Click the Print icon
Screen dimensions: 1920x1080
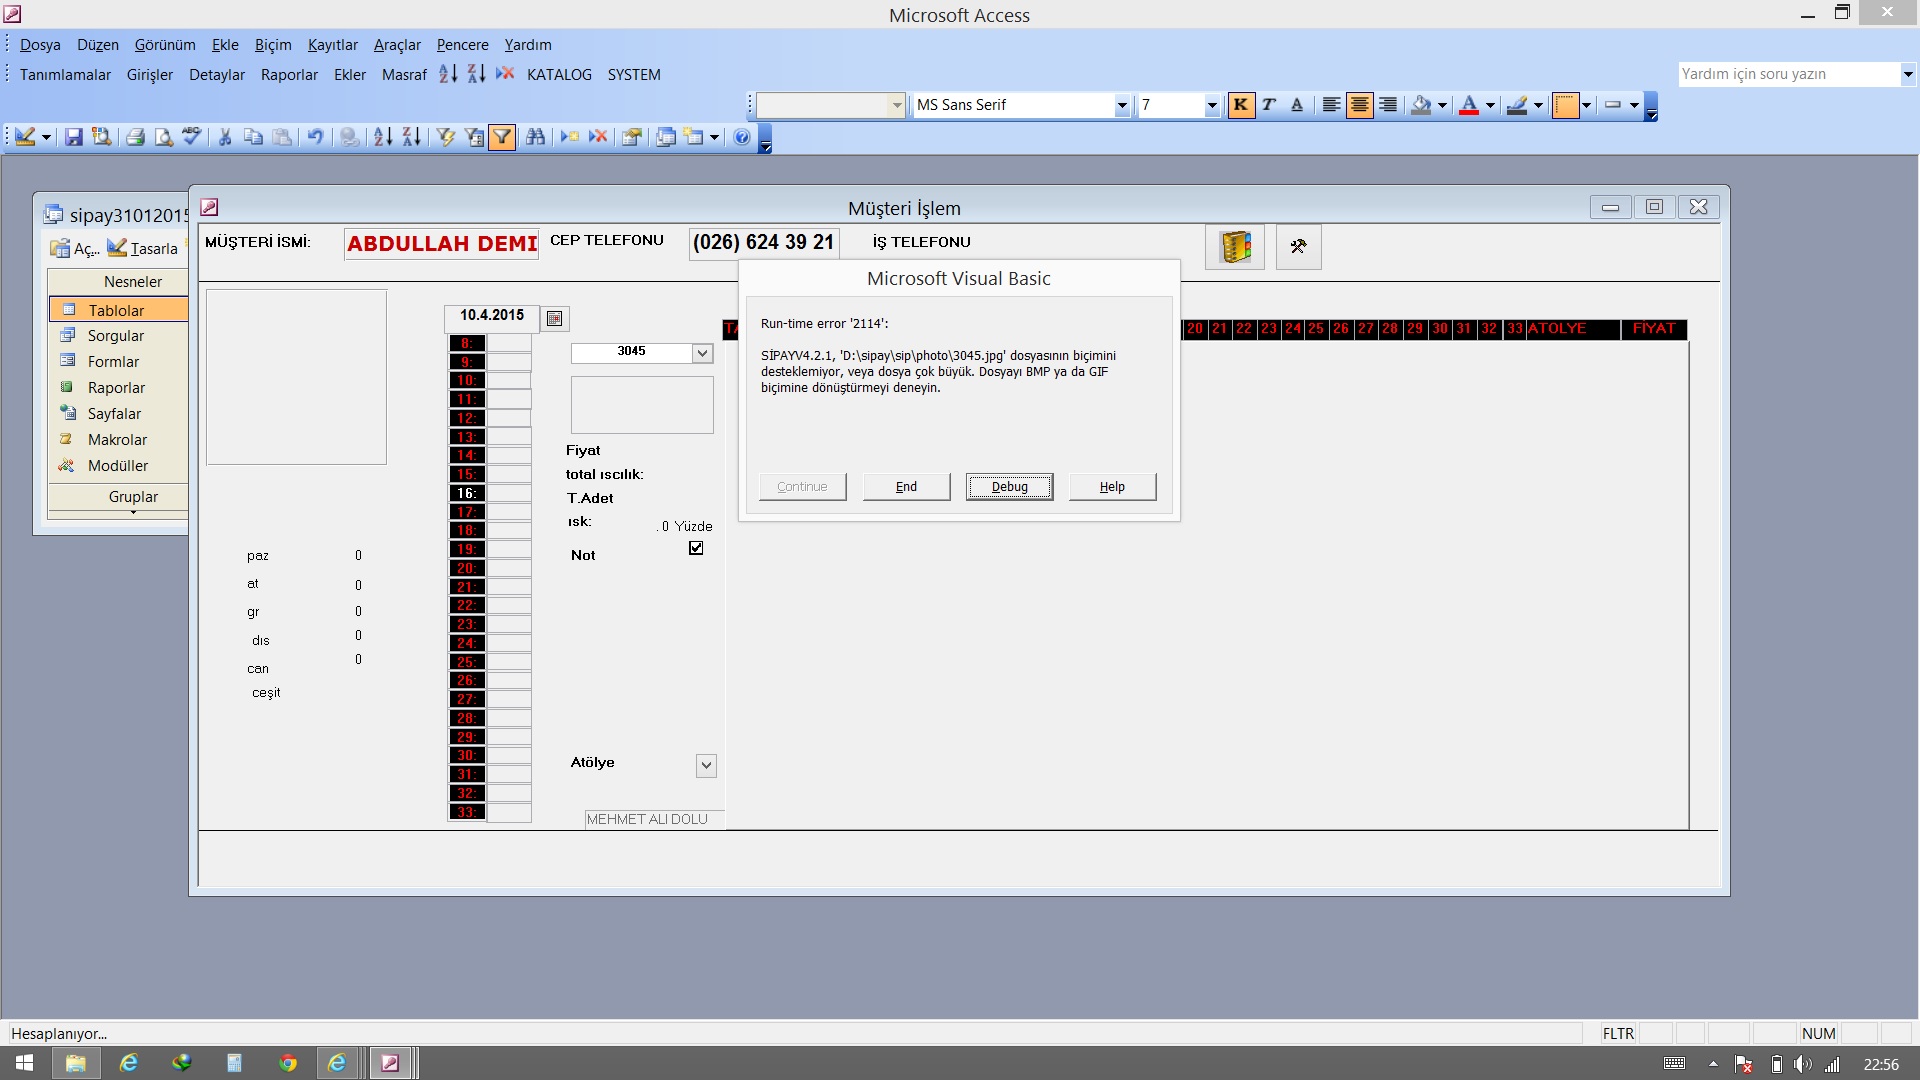[x=135, y=137]
